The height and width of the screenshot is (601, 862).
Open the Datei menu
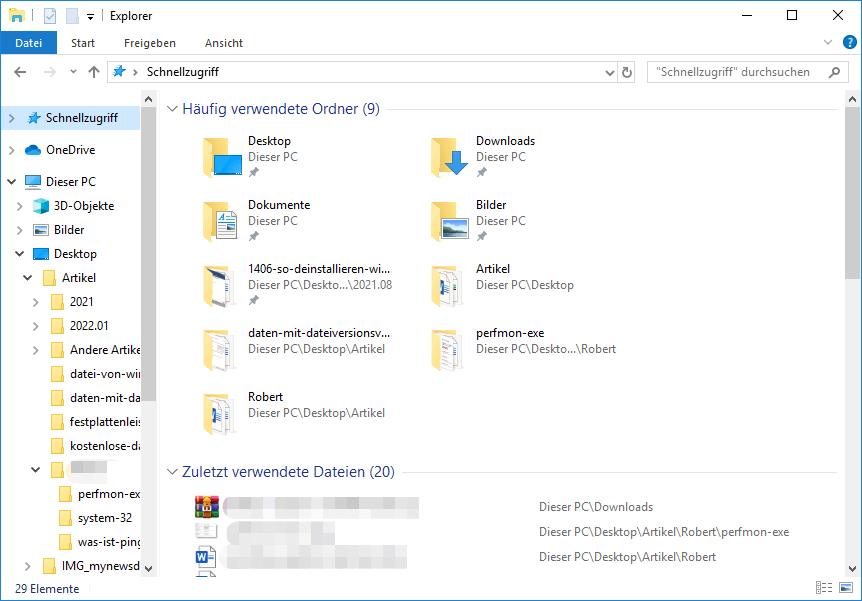coord(28,43)
